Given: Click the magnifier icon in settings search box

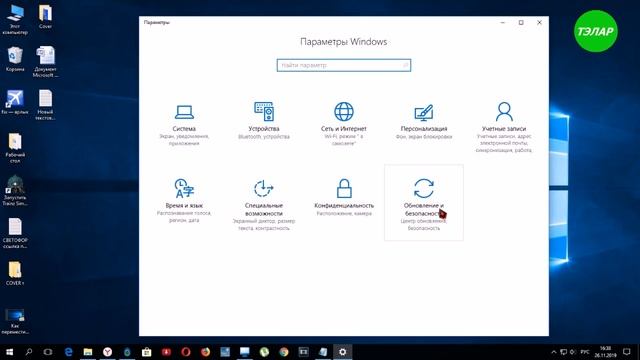Looking at the screenshot, I should [405, 65].
